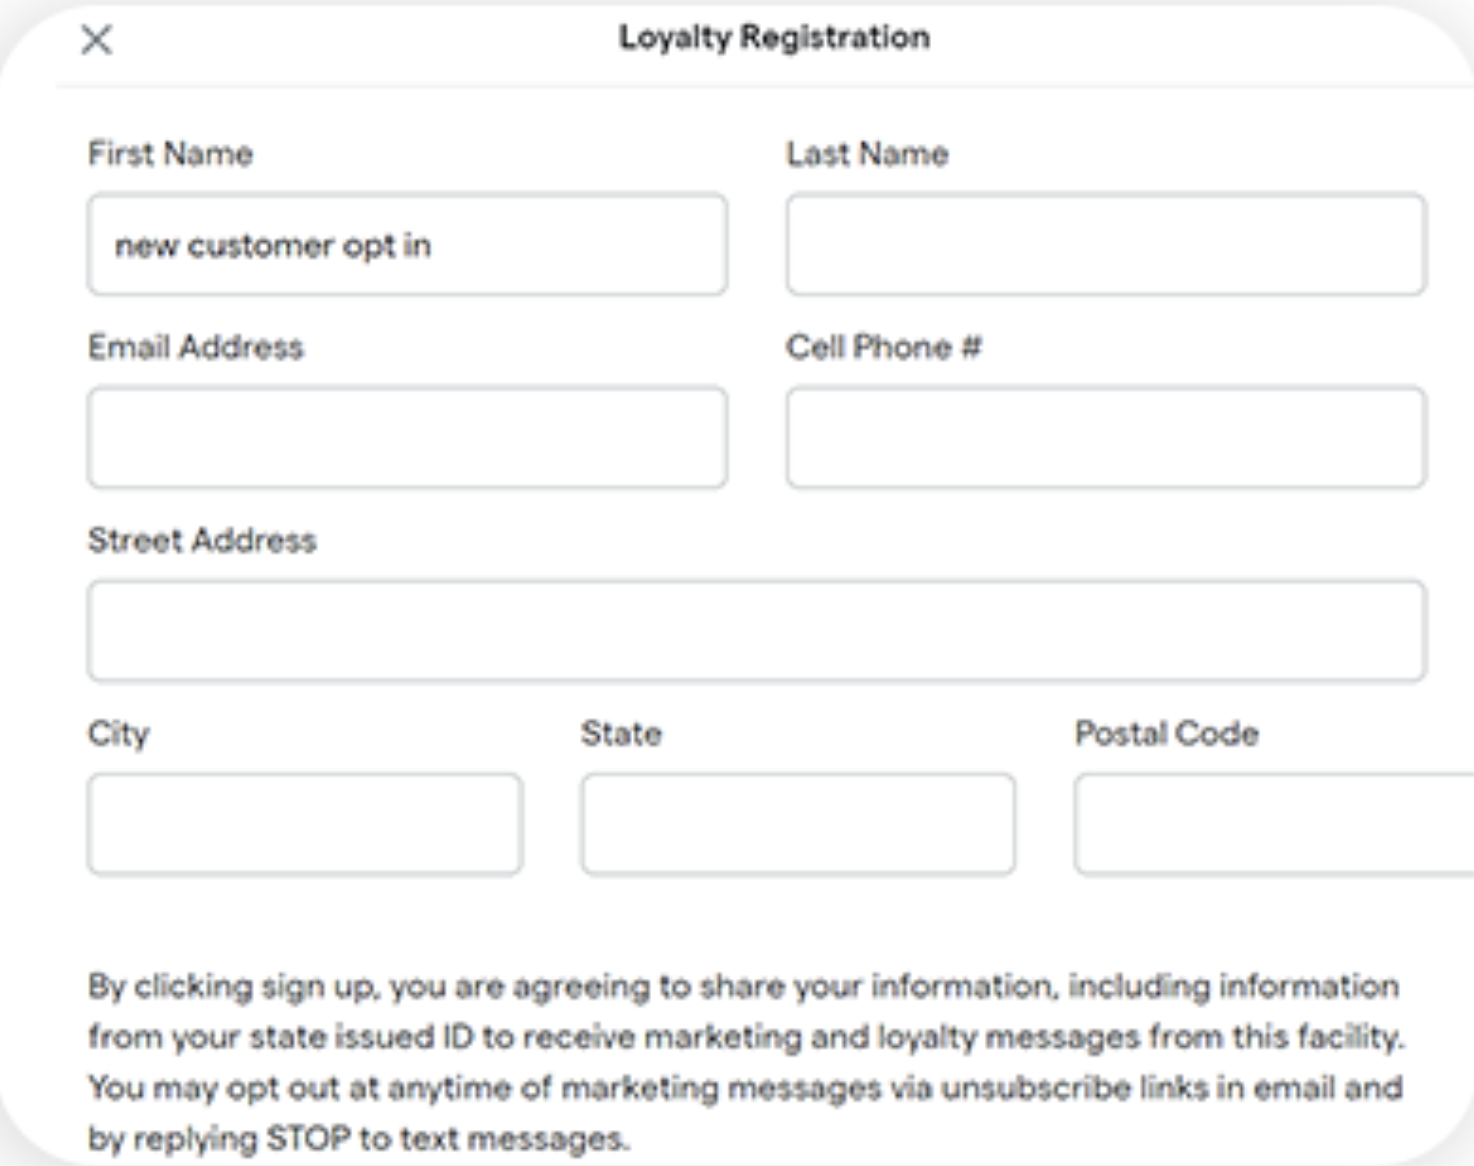1474x1166 pixels.
Task: Click the Loyalty Registration title
Action: [774, 38]
